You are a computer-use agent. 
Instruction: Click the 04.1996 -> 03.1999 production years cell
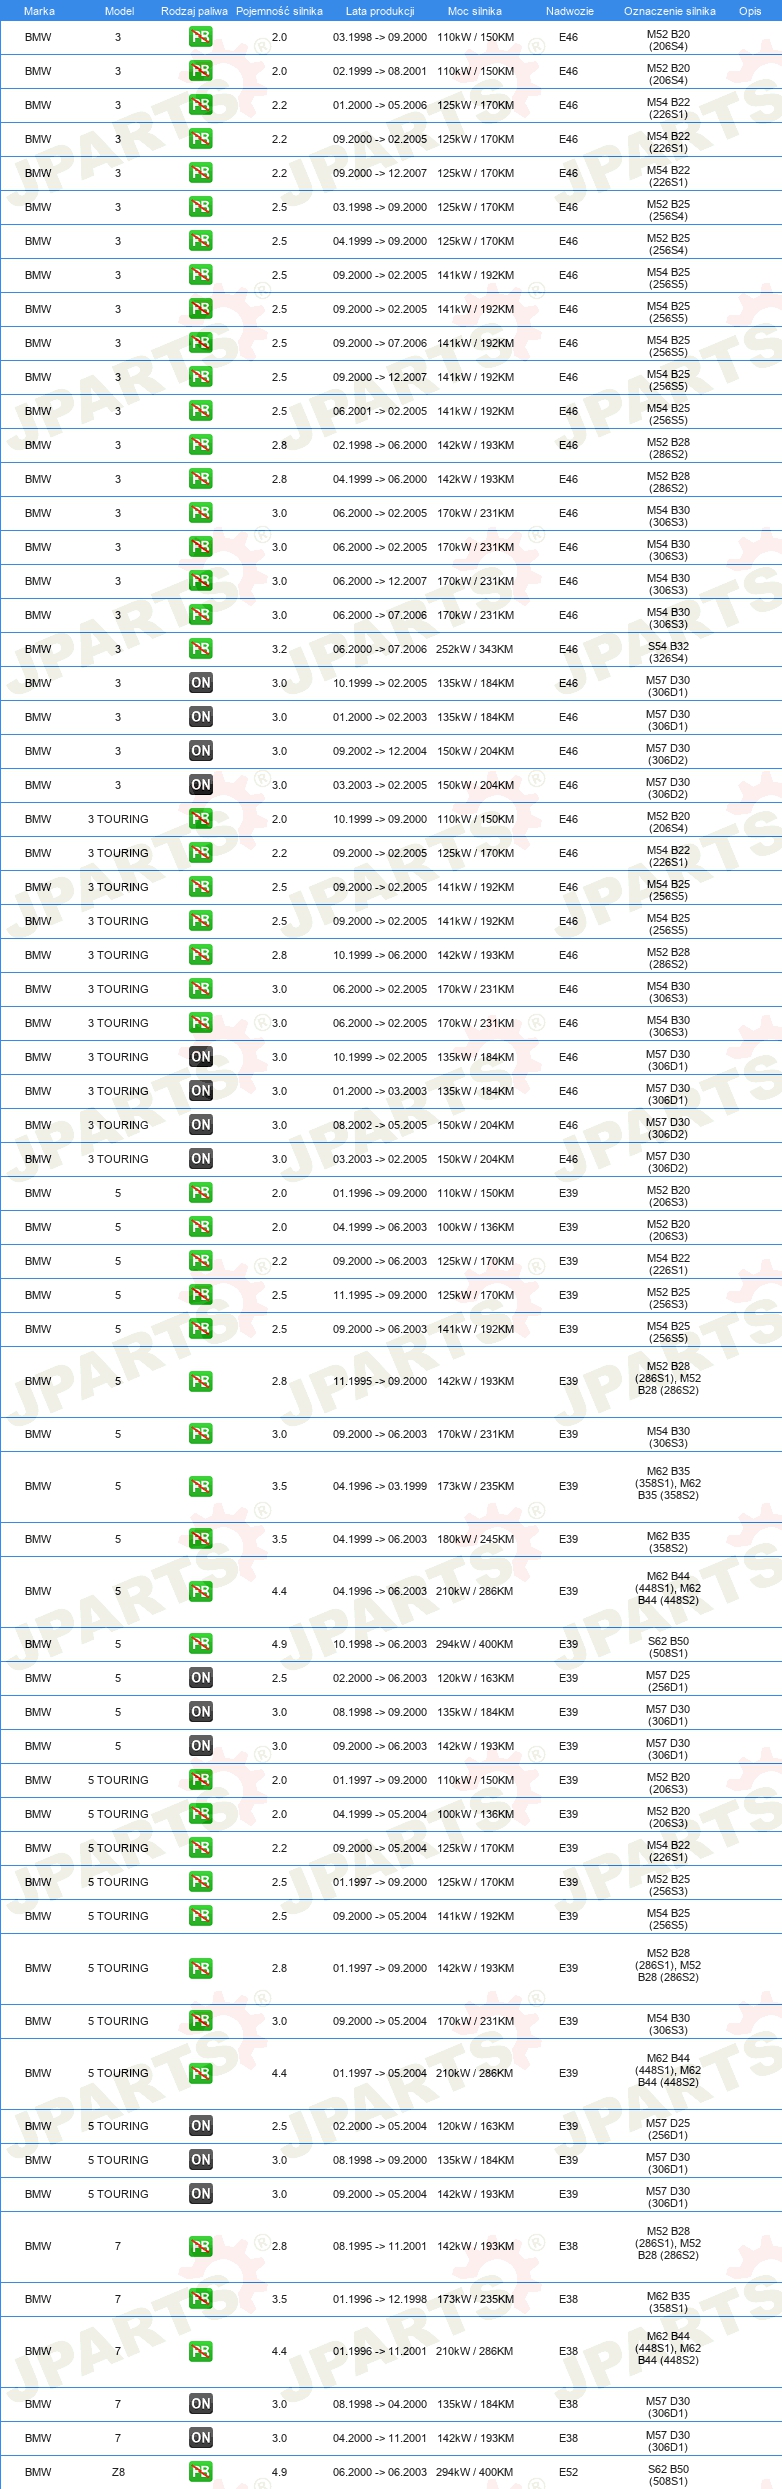coord(380,1486)
